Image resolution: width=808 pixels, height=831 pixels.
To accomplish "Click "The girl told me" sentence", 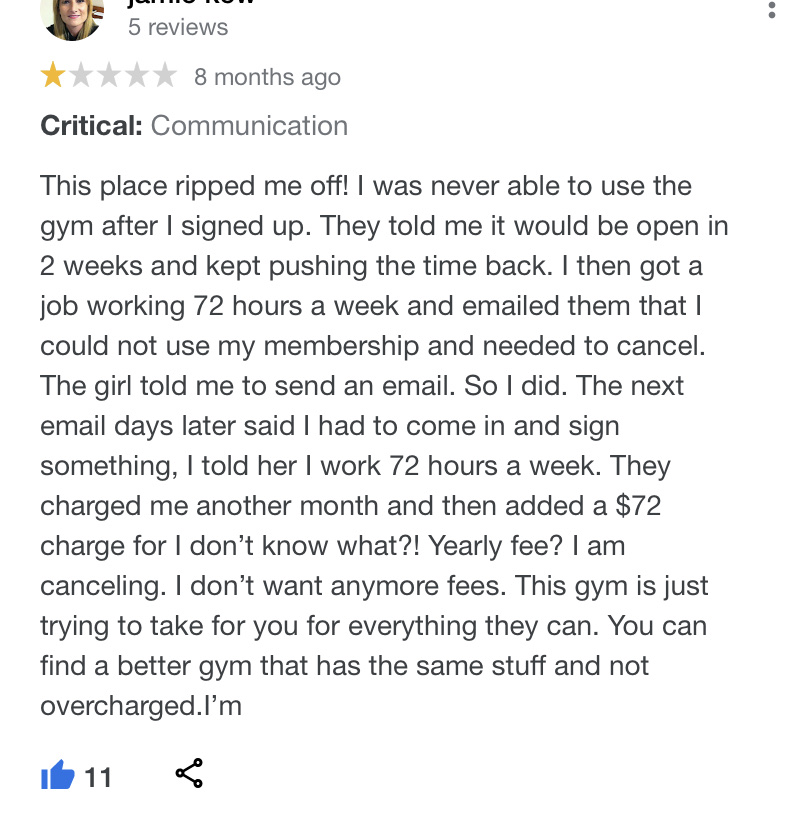I will 151,386.
